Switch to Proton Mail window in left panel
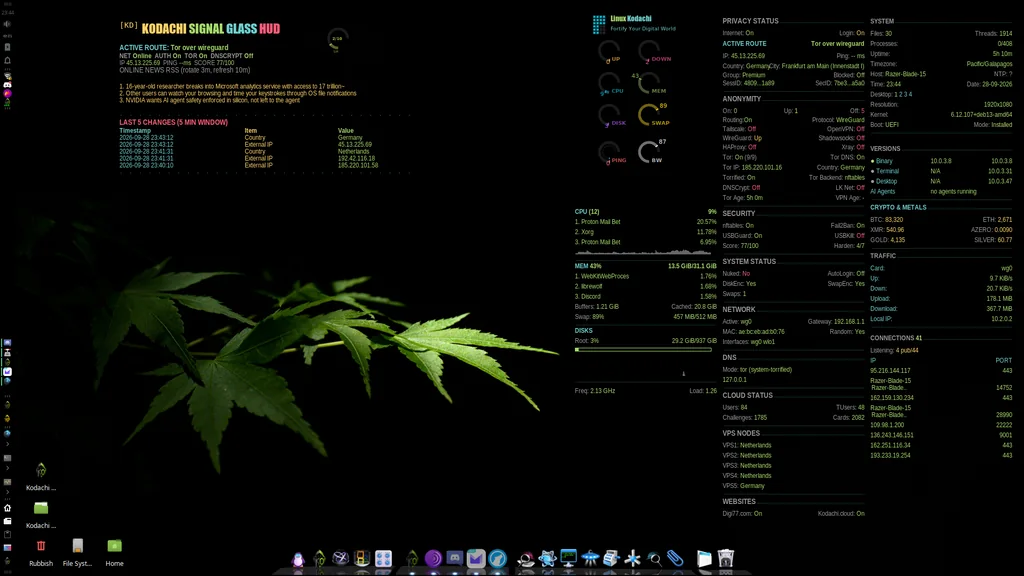 7,372
